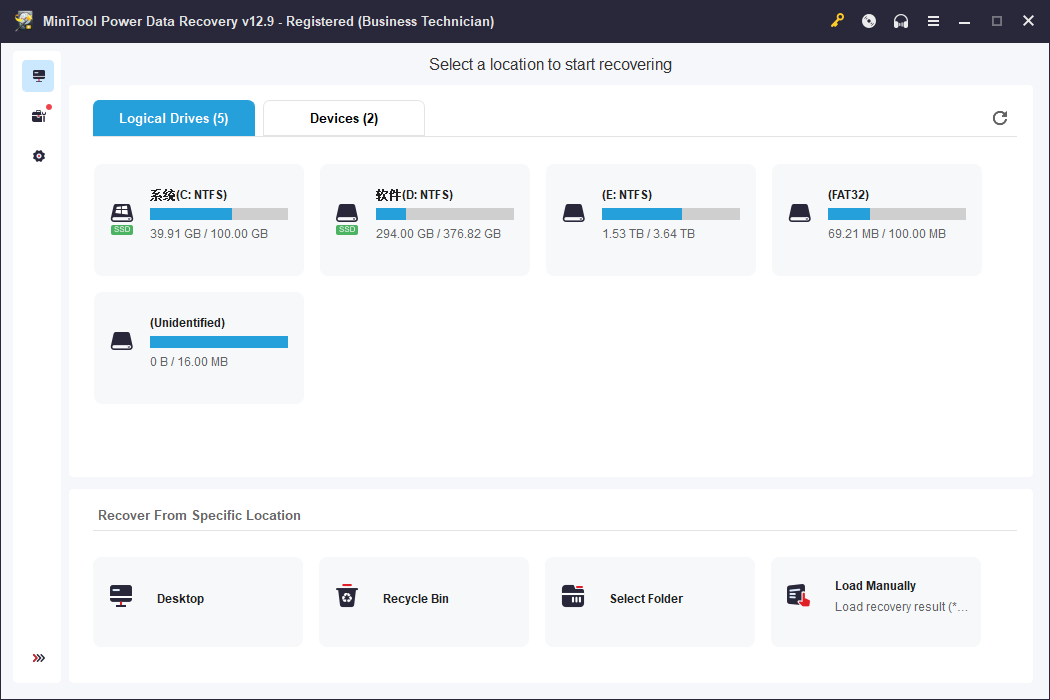
Task: Click the Unidentified drive icon
Action: point(122,341)
